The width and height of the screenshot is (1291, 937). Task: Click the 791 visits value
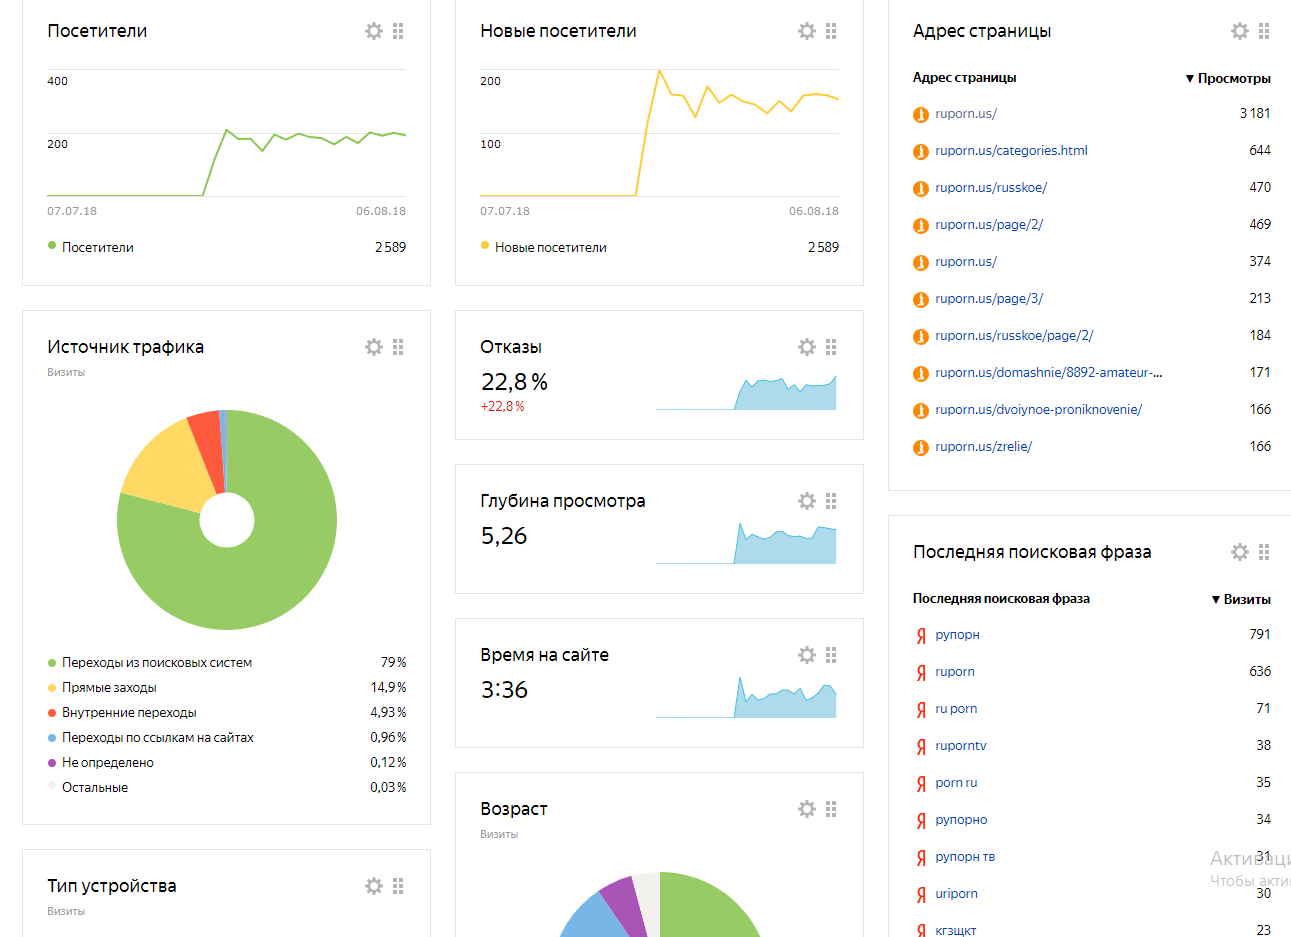click(1260, 635)
